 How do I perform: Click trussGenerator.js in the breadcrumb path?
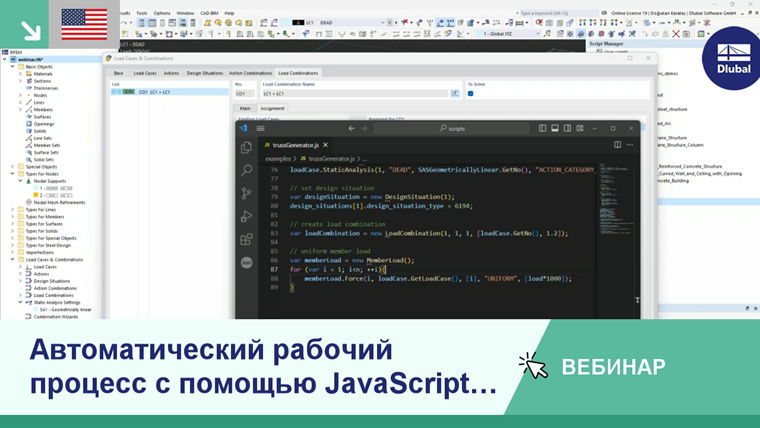(332, 159)
